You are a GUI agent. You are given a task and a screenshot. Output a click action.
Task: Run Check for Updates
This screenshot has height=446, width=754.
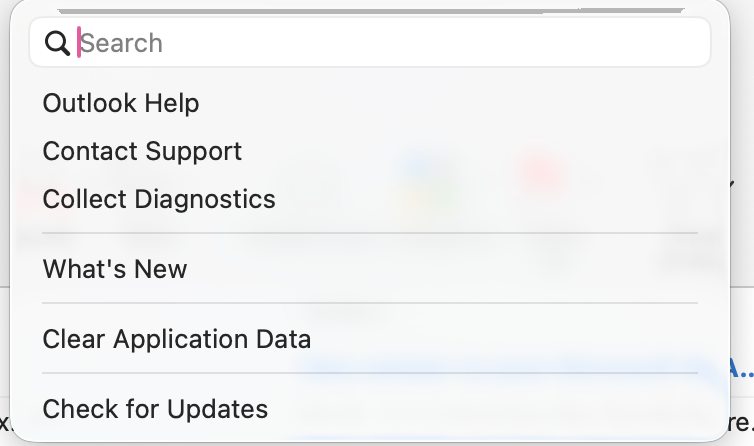click(155, 409)
